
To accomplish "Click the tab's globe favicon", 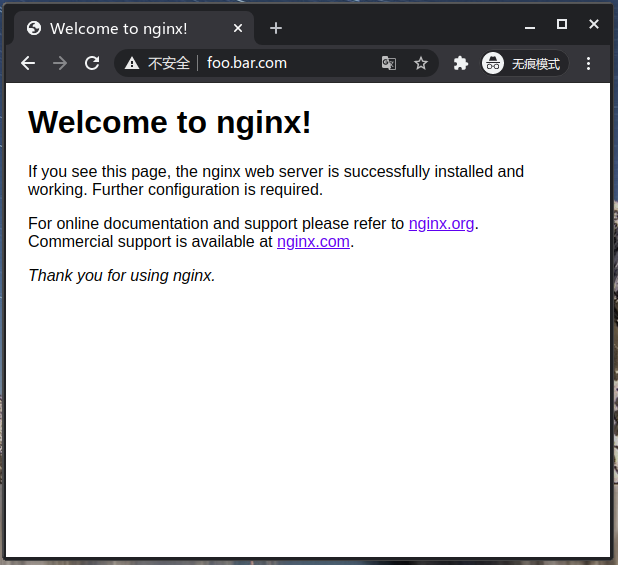I will [x=34, y=28].
